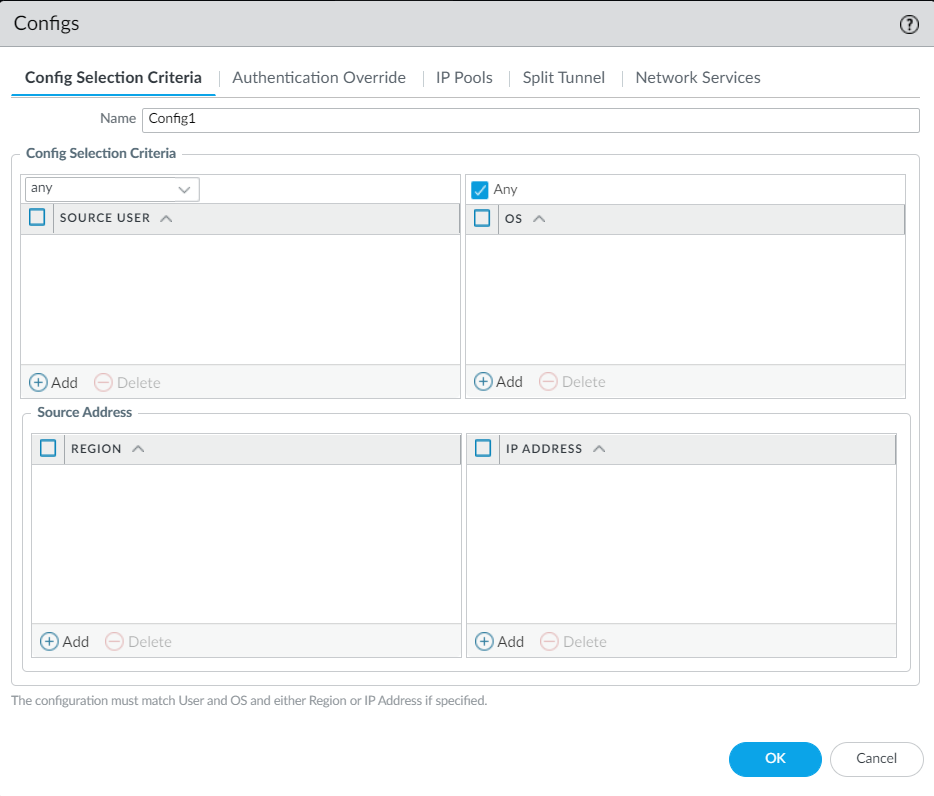Sort by the IP Address column arrow

[599, 449]
